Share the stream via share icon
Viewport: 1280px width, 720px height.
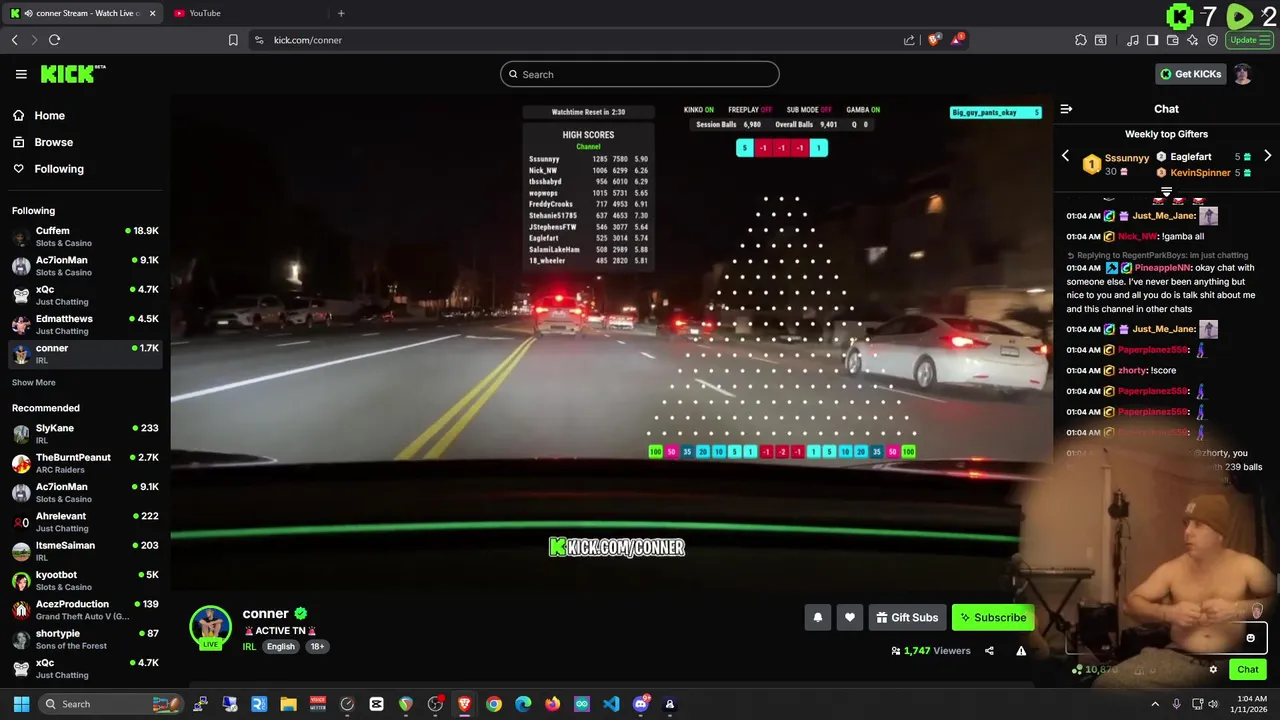click(989, 651)
